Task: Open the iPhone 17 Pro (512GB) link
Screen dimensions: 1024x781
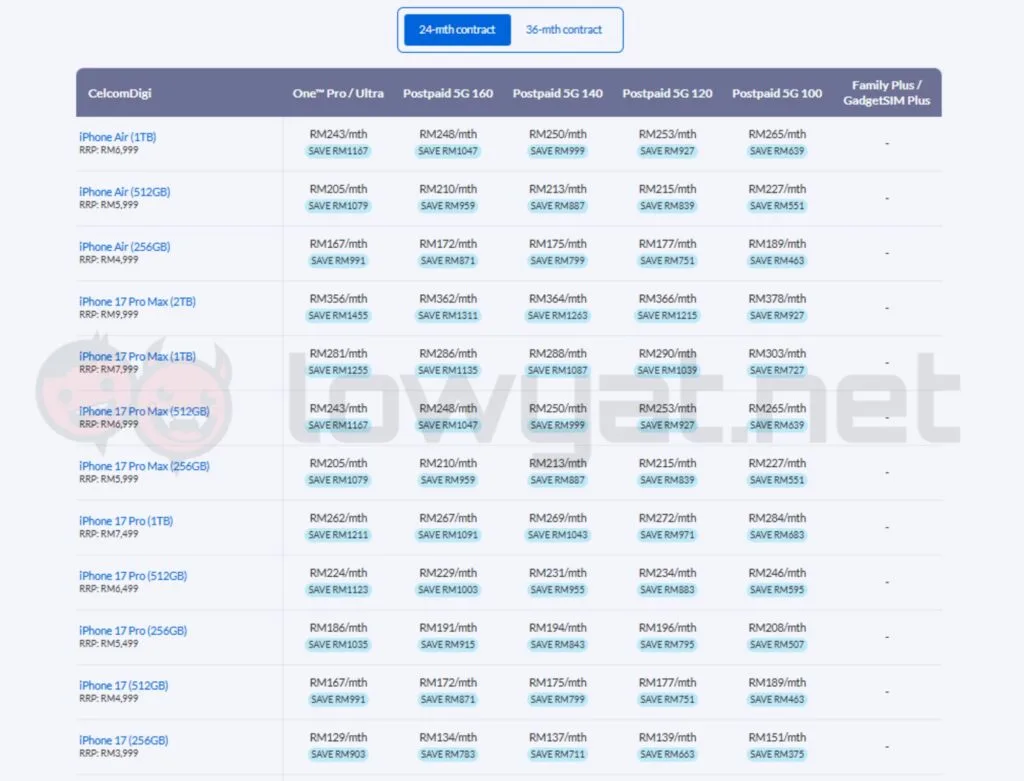Action: (x=133, y=576)
